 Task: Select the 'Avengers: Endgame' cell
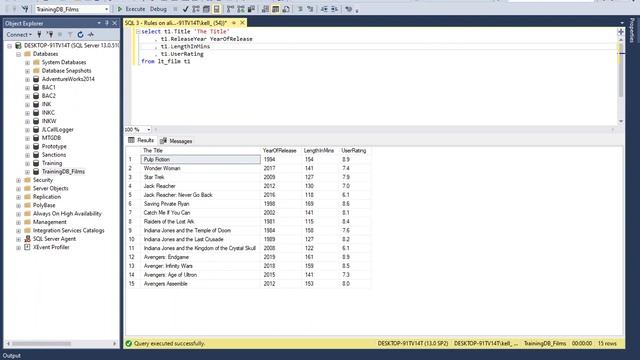point(200,257)
